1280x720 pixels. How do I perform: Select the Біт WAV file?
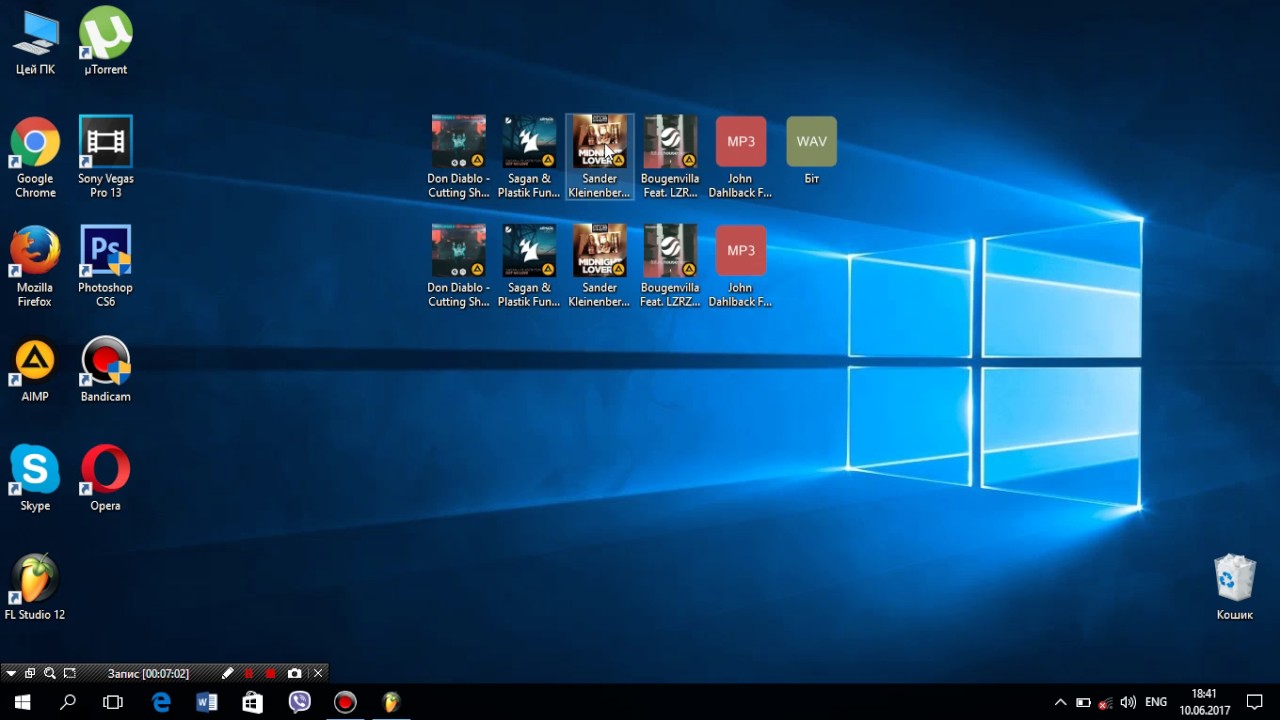[x=811, y=150]
